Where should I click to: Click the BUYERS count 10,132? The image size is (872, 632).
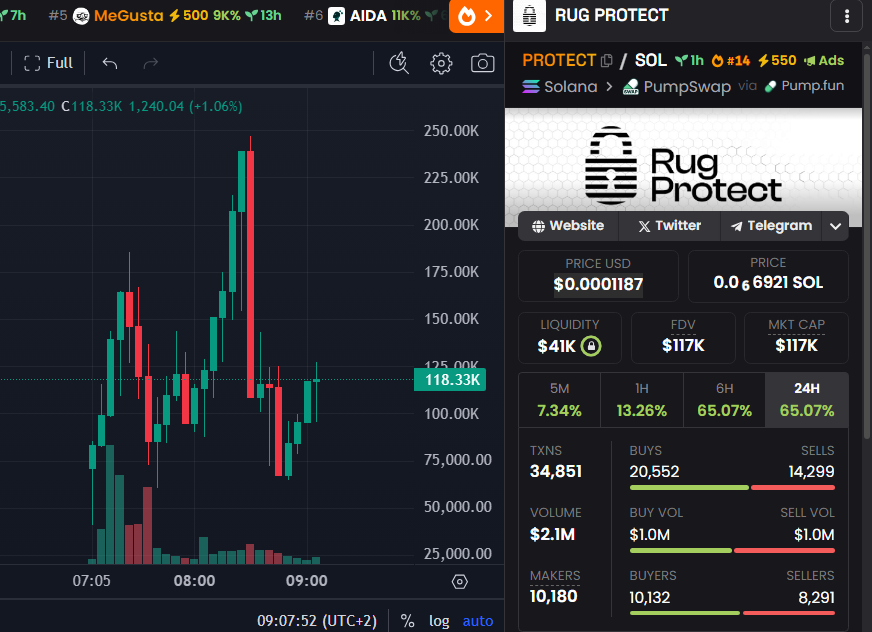[650, 598]
